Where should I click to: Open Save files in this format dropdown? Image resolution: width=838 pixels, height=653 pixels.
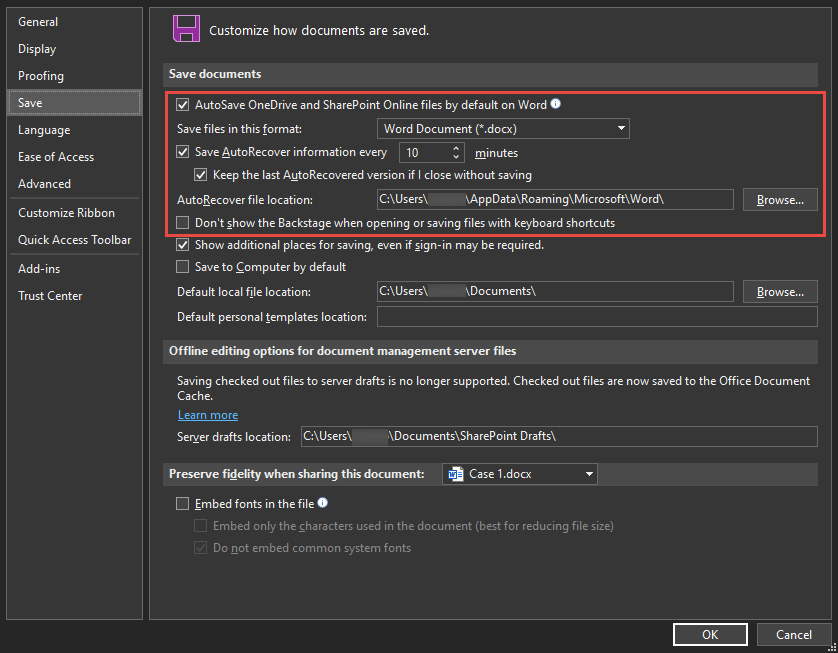coord(503,129)
